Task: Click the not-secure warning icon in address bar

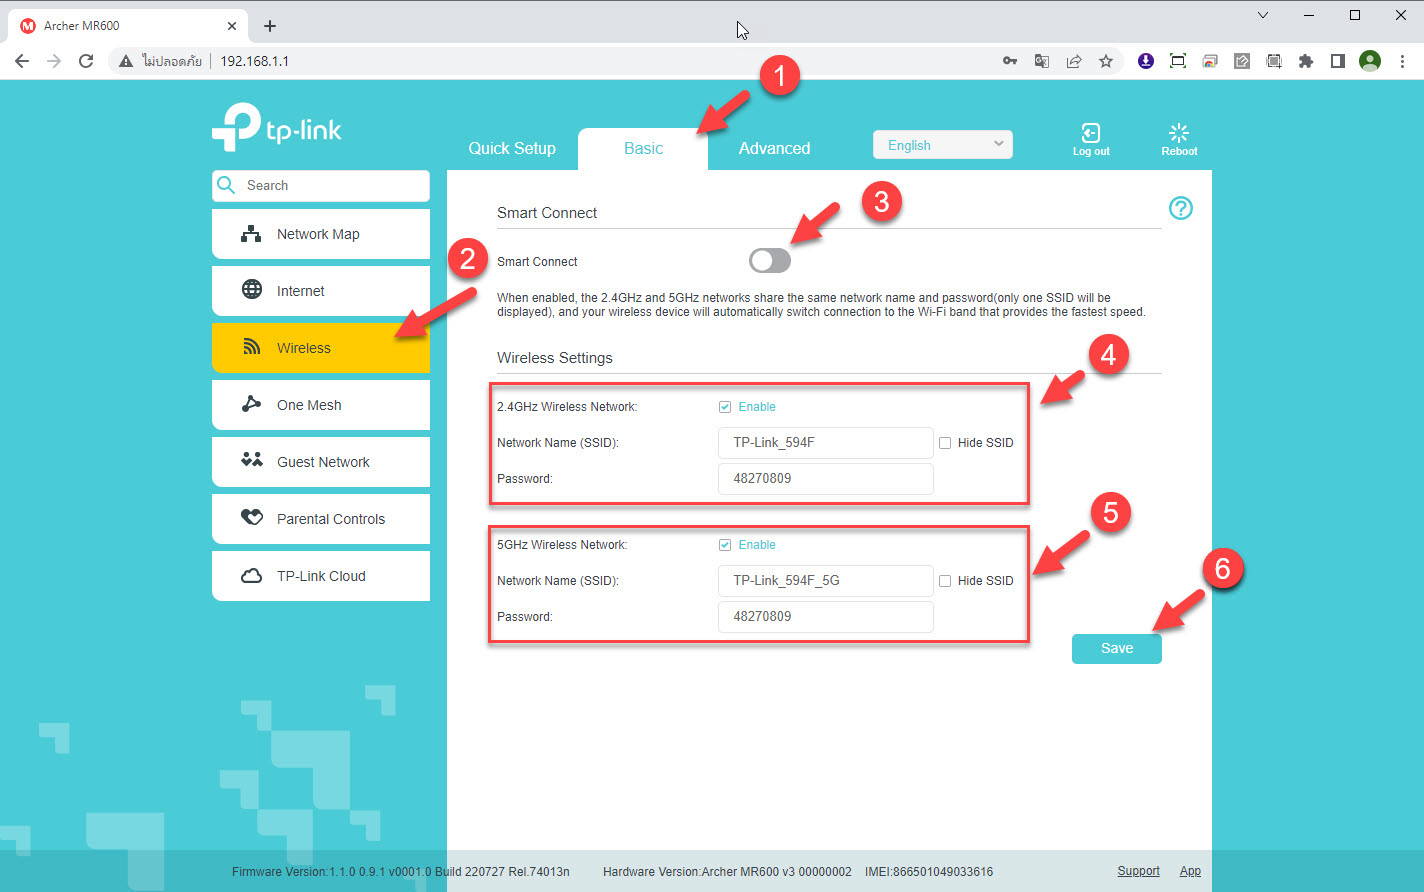Action: pos(126,61)
